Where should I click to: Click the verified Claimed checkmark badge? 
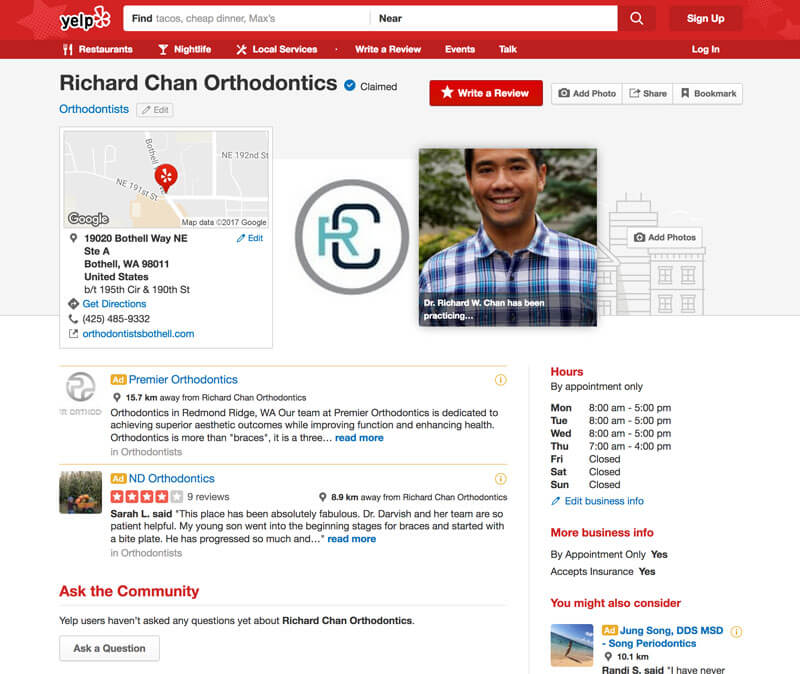pyautogui.click(x=349, y=85)
